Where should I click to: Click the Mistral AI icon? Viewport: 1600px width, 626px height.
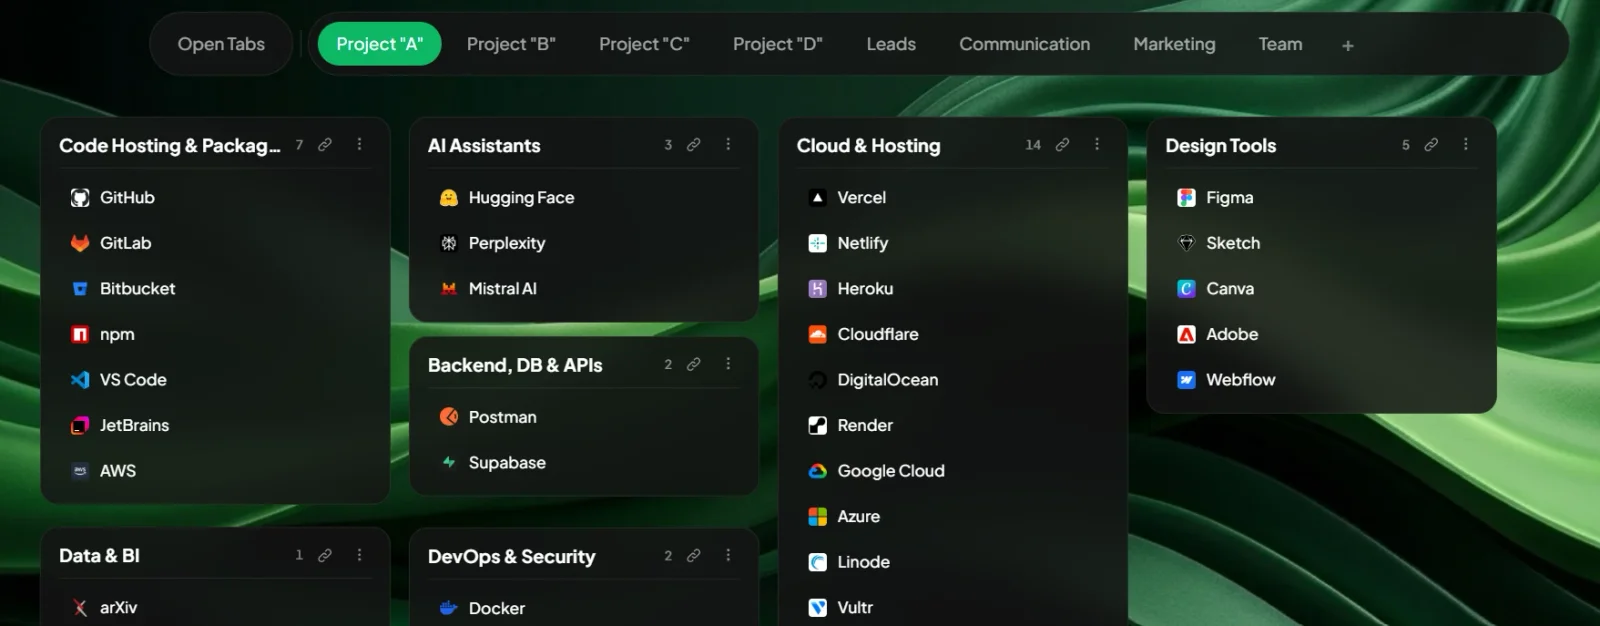(449, 289)
